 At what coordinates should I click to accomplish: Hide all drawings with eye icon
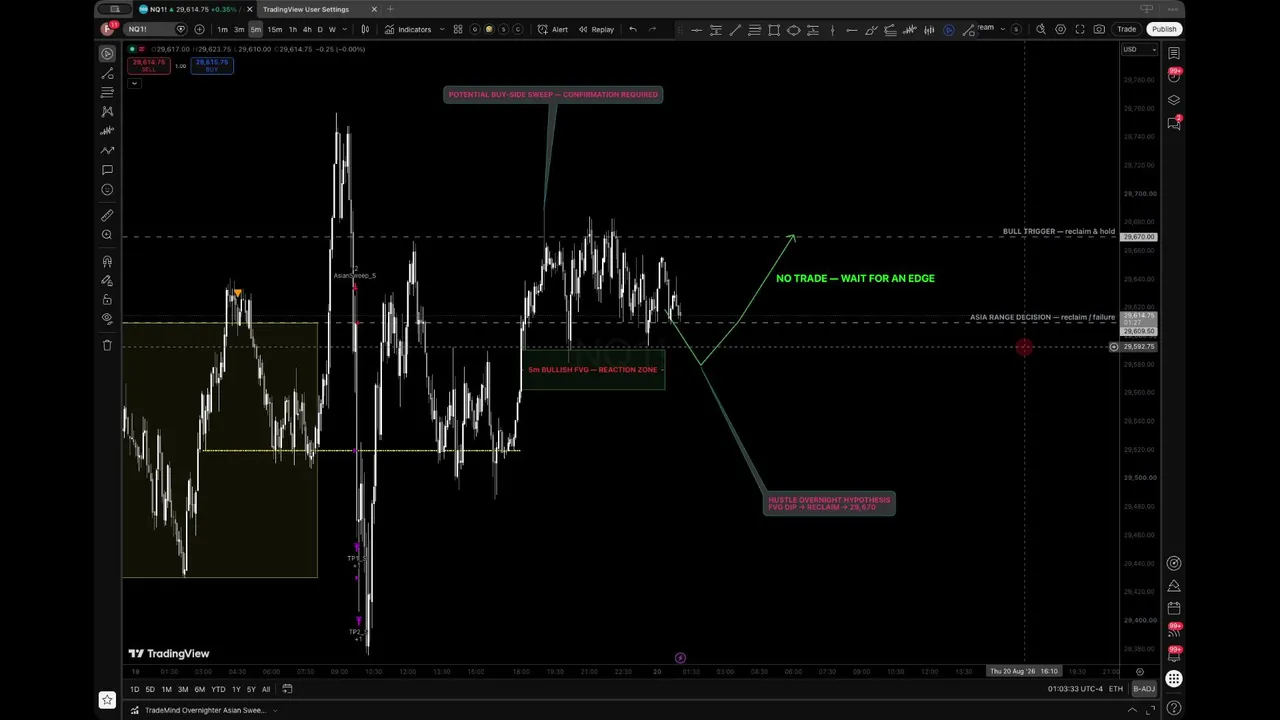tap(107, 318)
